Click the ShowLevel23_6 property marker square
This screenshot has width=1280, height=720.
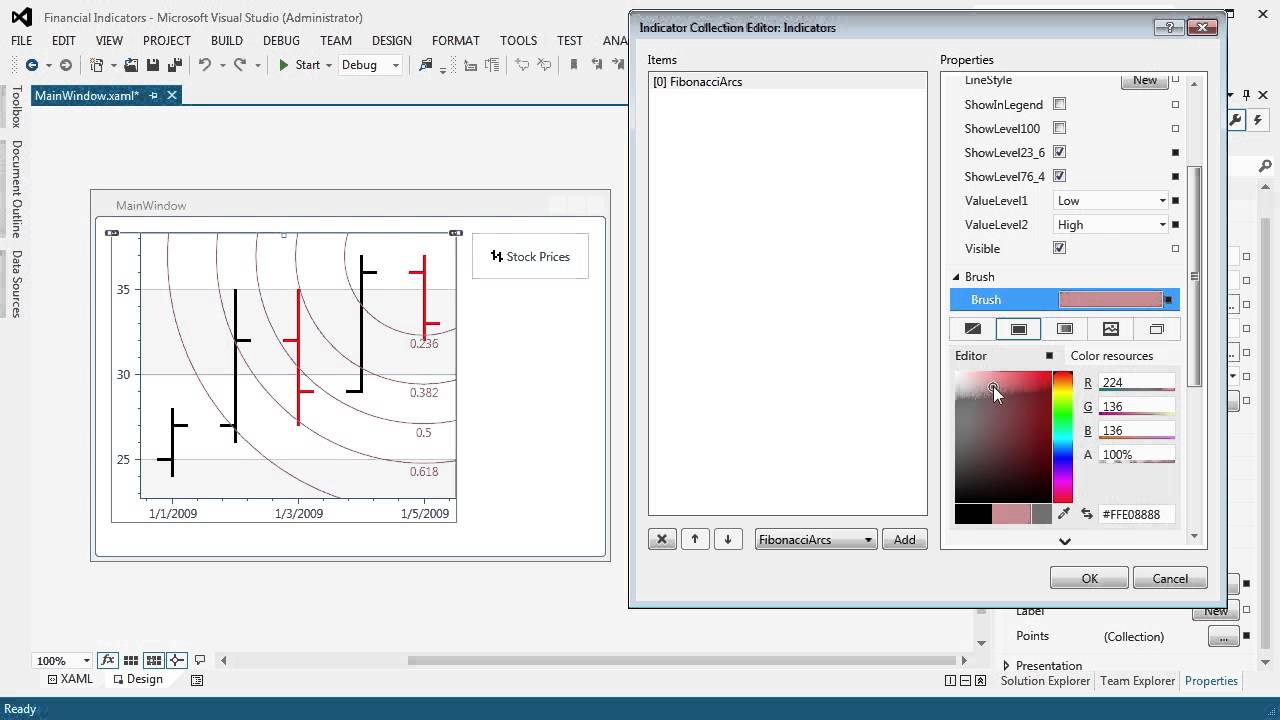1175,152
